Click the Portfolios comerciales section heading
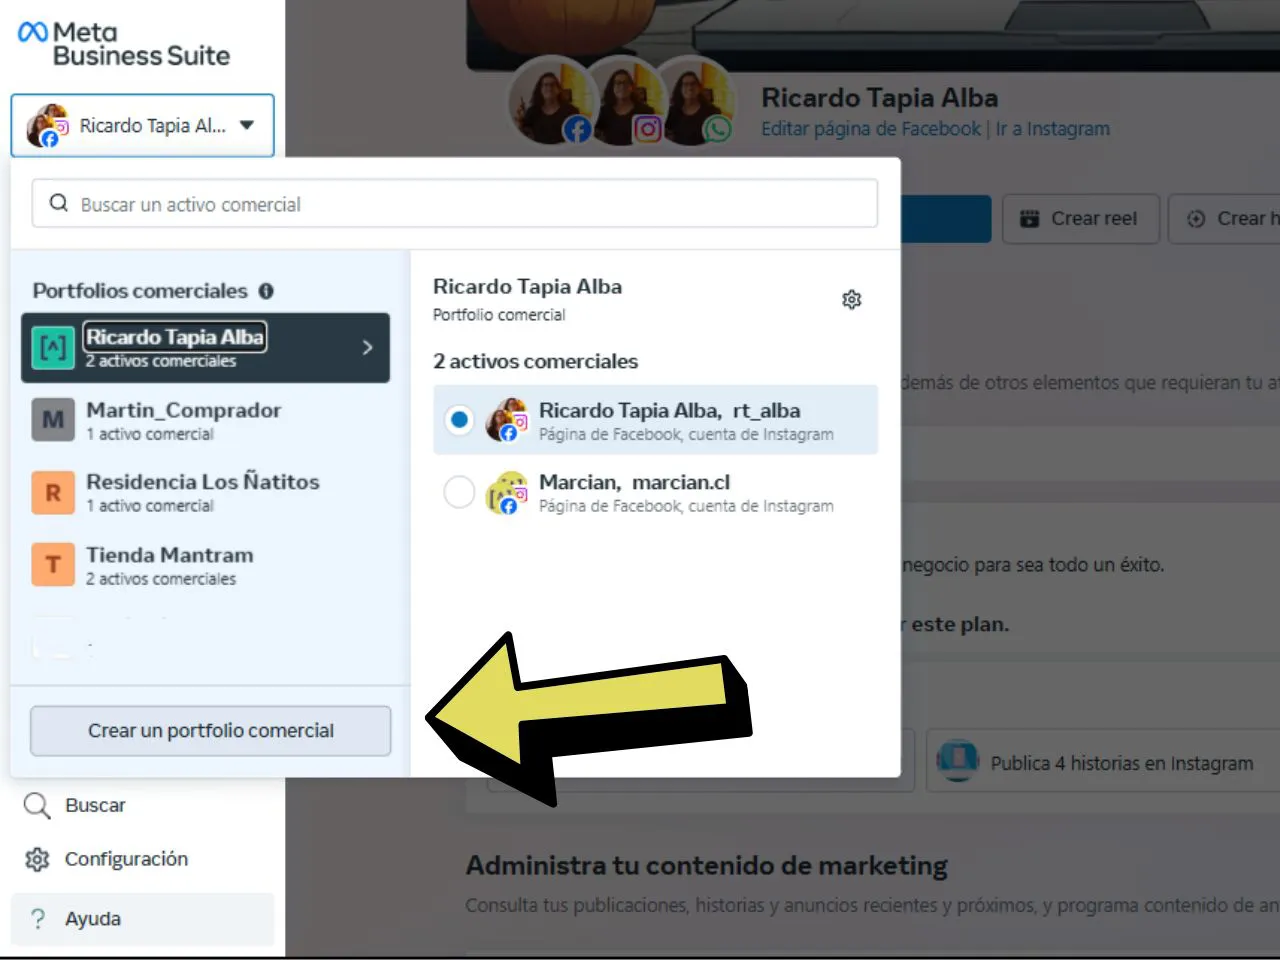 tap(140, 291)
